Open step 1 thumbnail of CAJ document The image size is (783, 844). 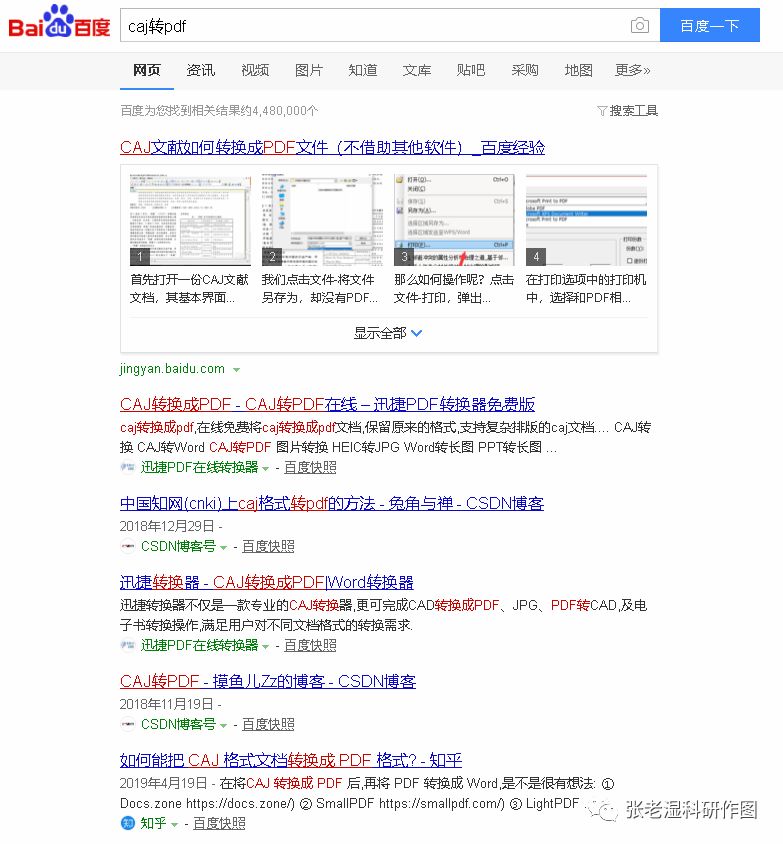[x=190, y=220]
